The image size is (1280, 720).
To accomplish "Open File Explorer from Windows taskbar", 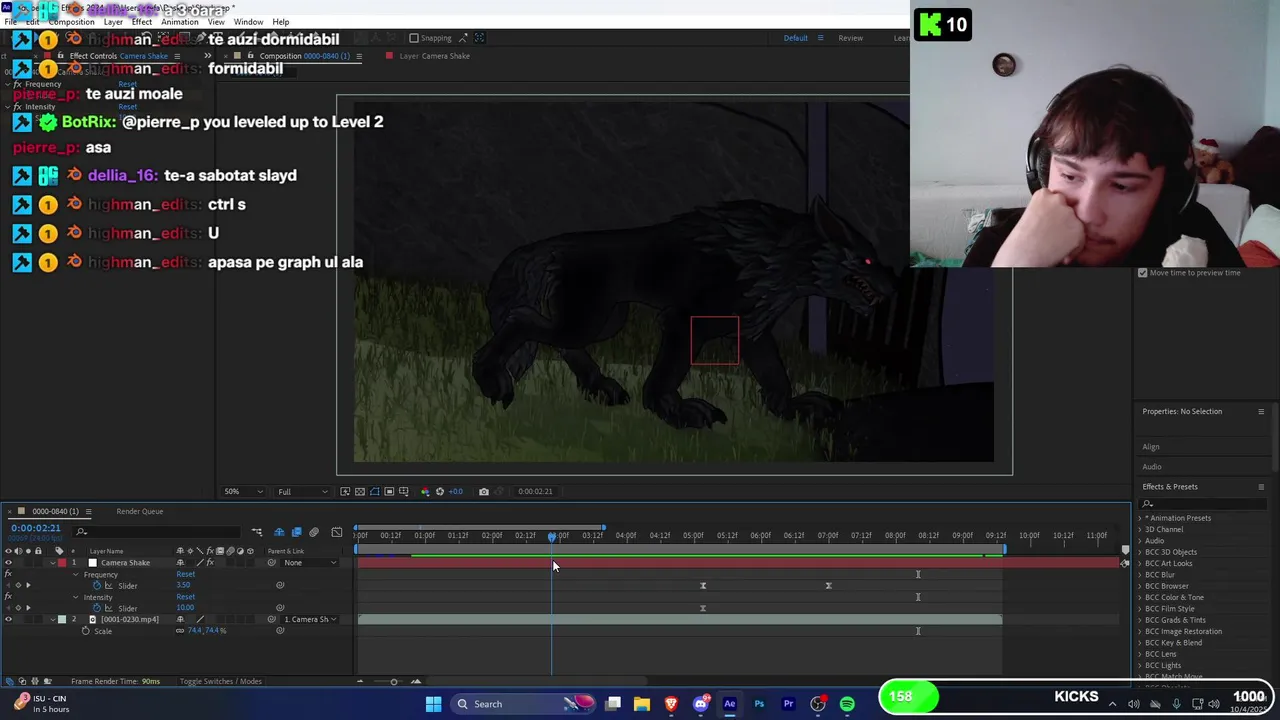I will pos(642,704).
